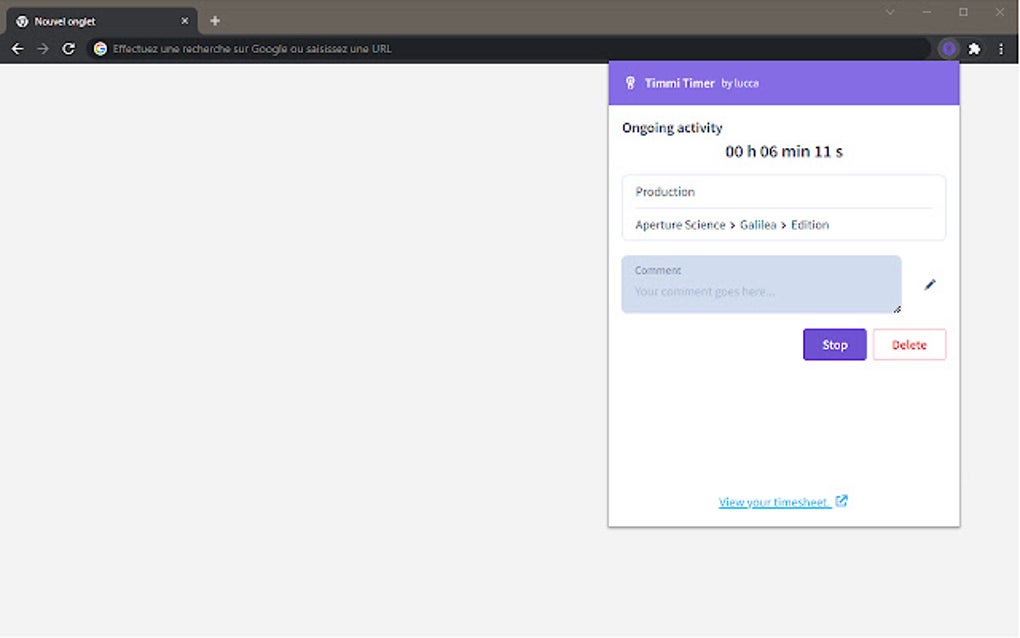Delete the current timer activity
The image size is (1020, 638).
pyautogui.click(x=909, y=344)
